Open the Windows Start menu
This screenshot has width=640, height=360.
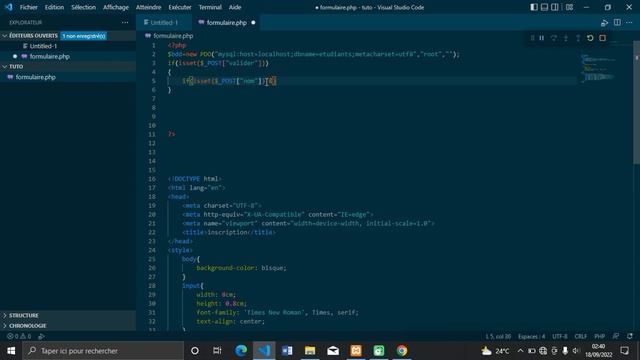tap(11, 351)
